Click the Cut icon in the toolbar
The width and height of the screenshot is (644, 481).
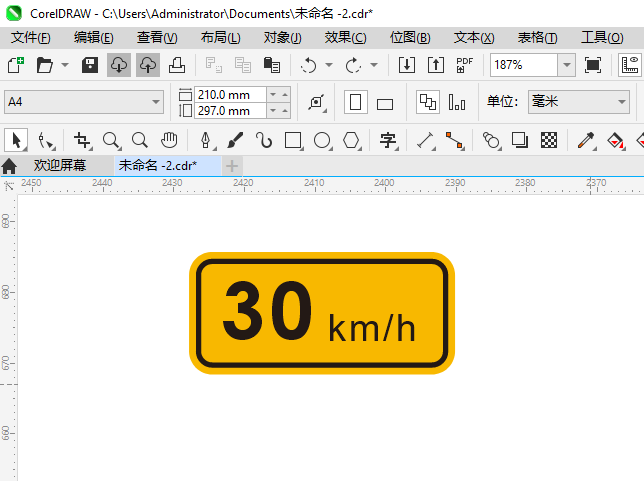[x=214, y=65]
